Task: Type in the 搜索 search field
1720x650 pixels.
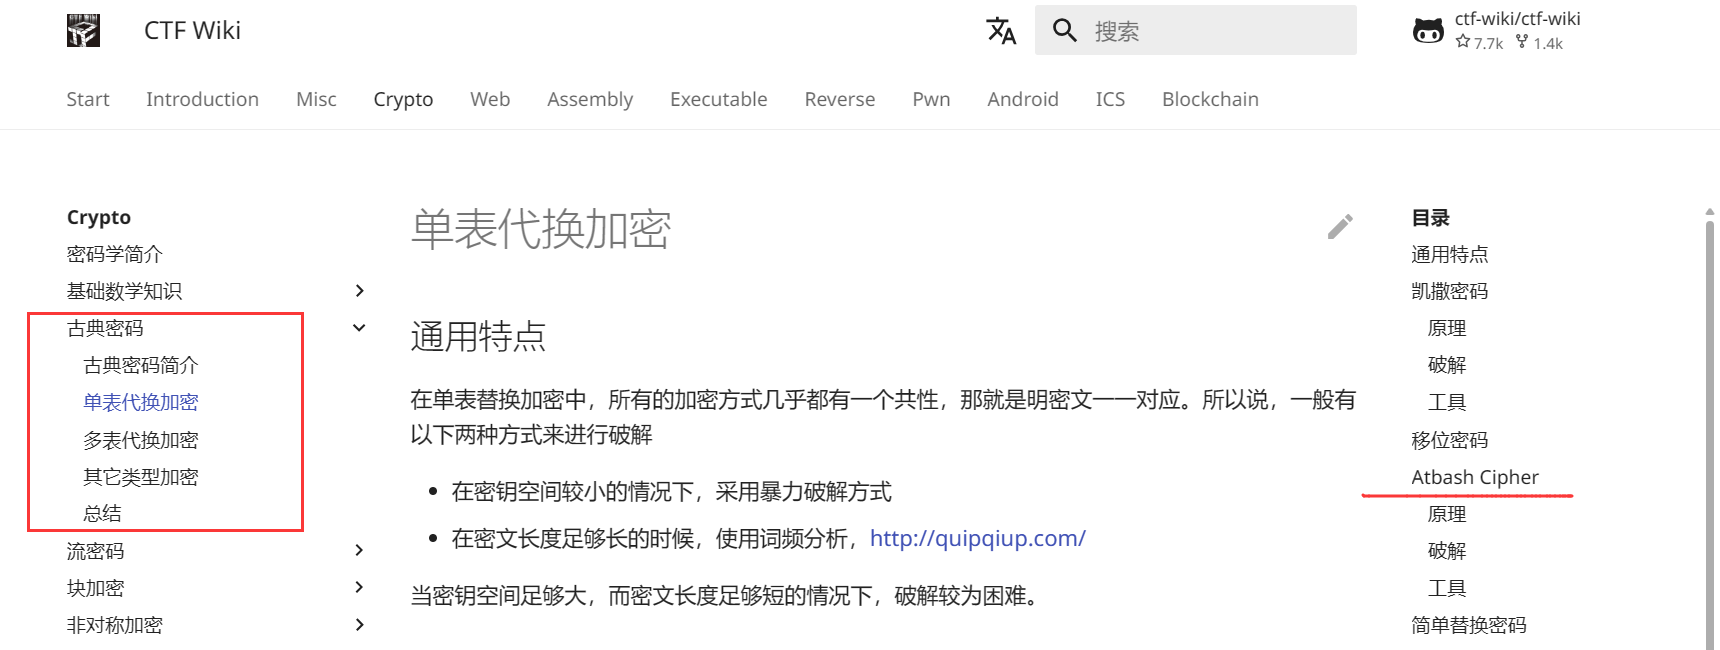Action: (1195, 30)
